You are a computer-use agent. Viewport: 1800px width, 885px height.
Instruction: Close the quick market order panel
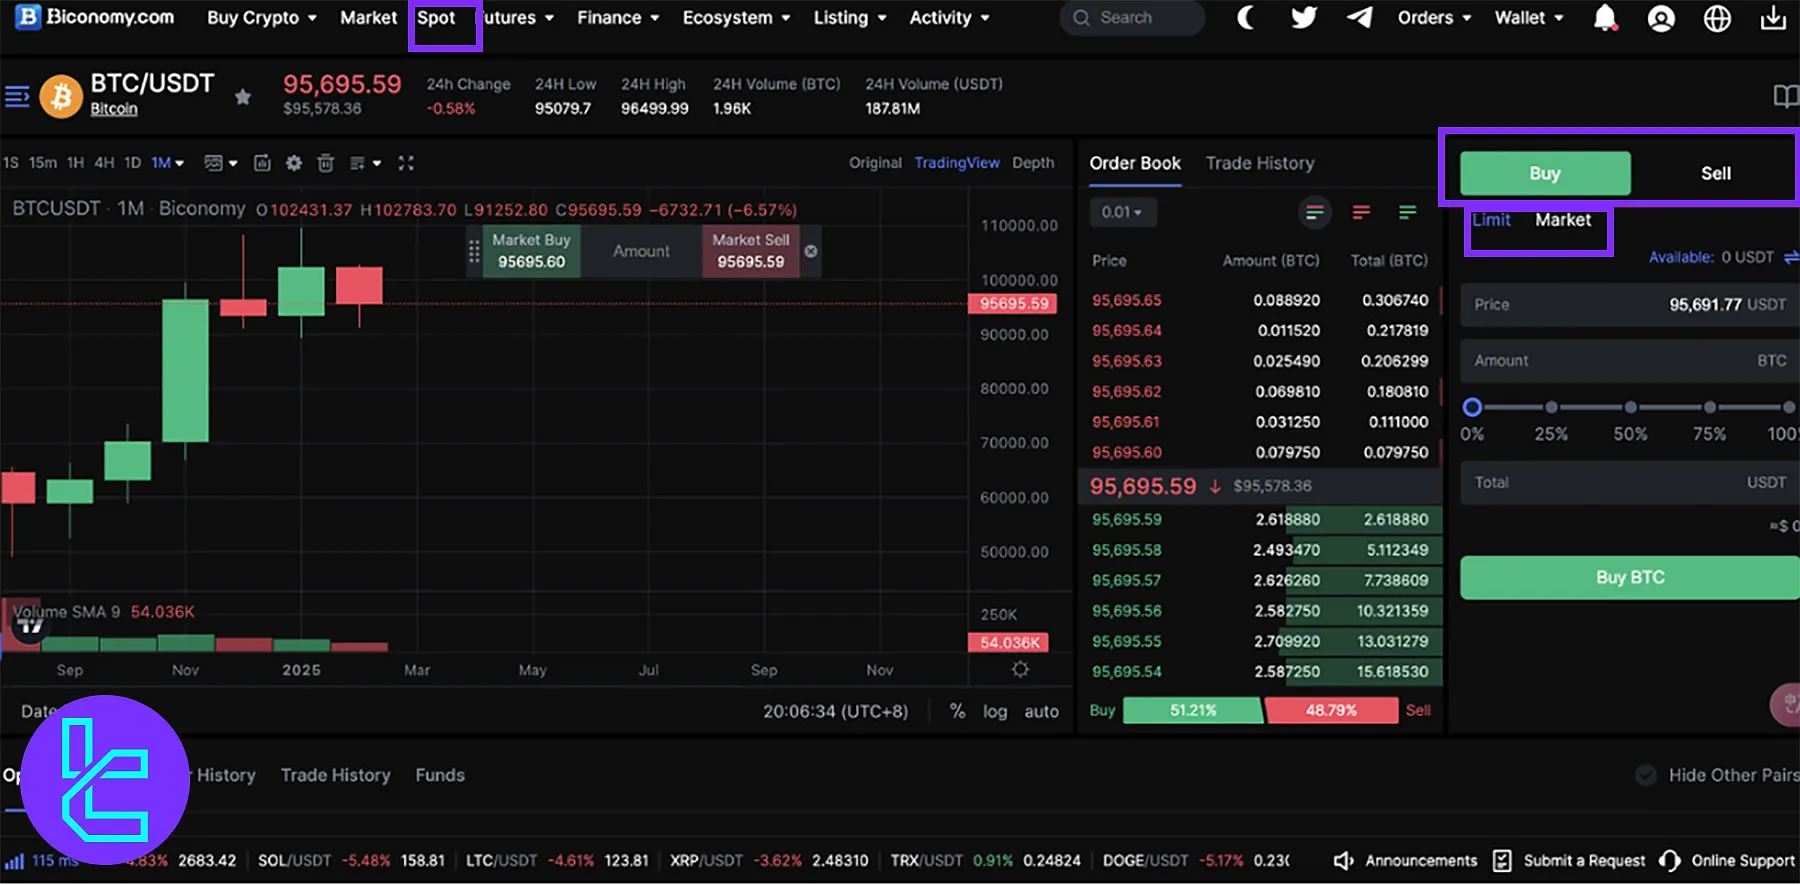click(811, 251)
